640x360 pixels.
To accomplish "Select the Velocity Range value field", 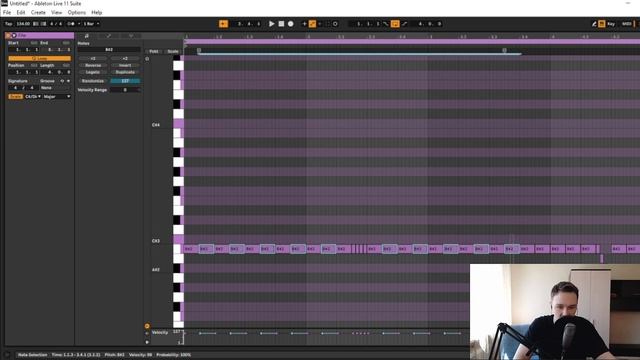I will pos(125,90).
